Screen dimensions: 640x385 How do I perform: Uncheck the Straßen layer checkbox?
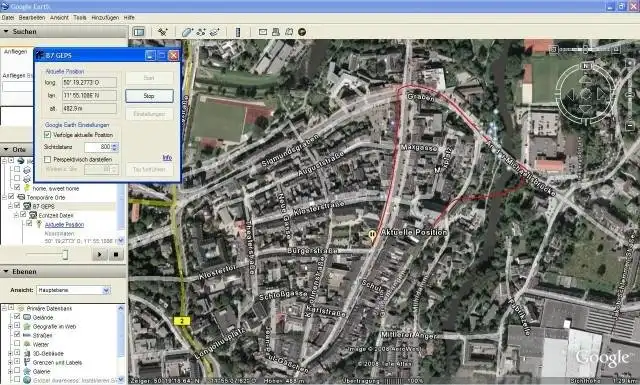point(17,335)
